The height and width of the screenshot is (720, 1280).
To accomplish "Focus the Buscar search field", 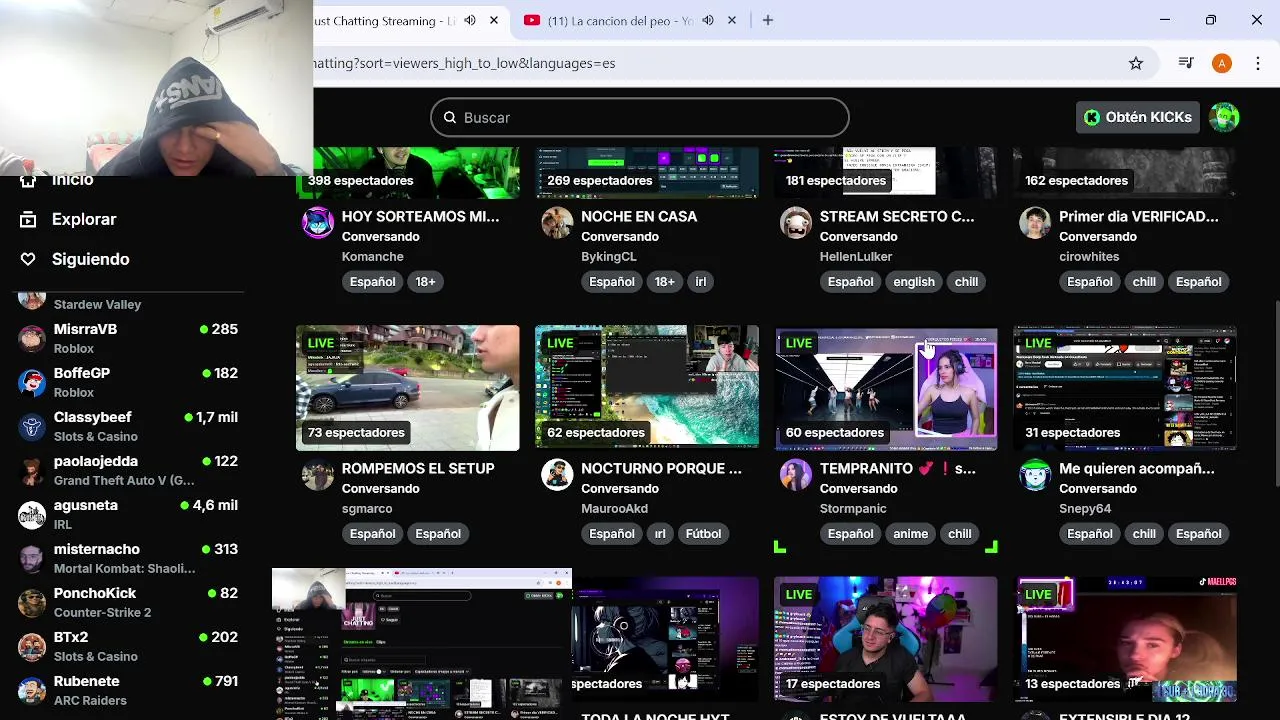I will pyautogui.click(x=640, y=117).
